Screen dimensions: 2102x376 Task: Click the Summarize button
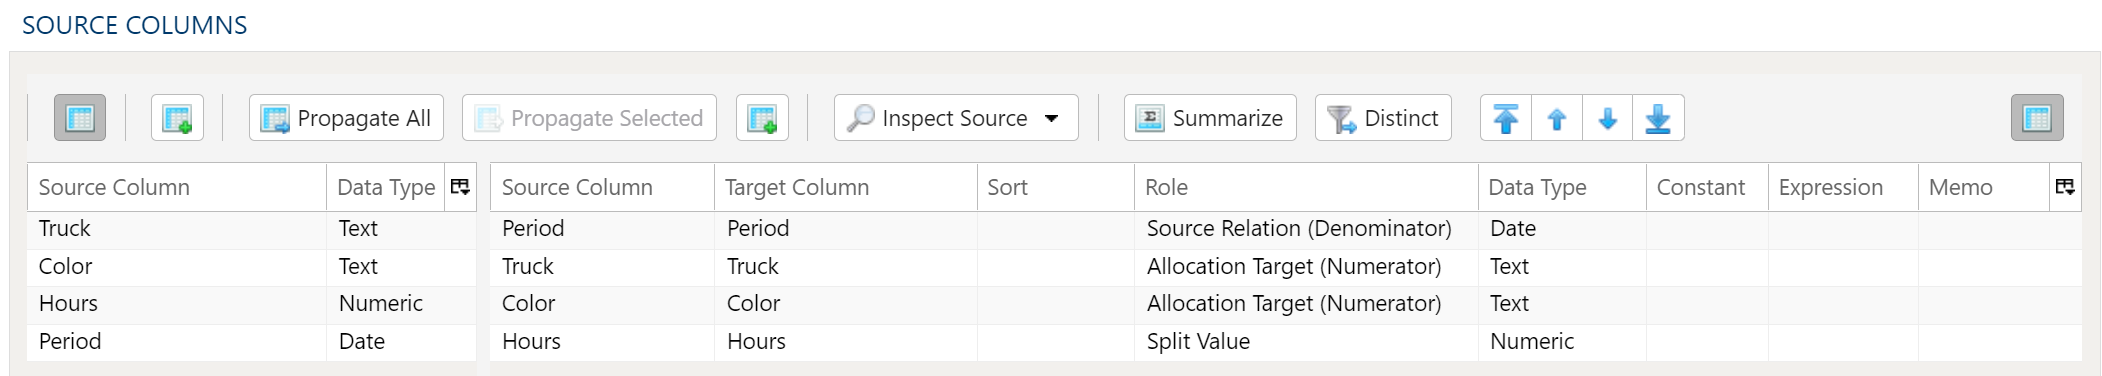pos(1210,118)
